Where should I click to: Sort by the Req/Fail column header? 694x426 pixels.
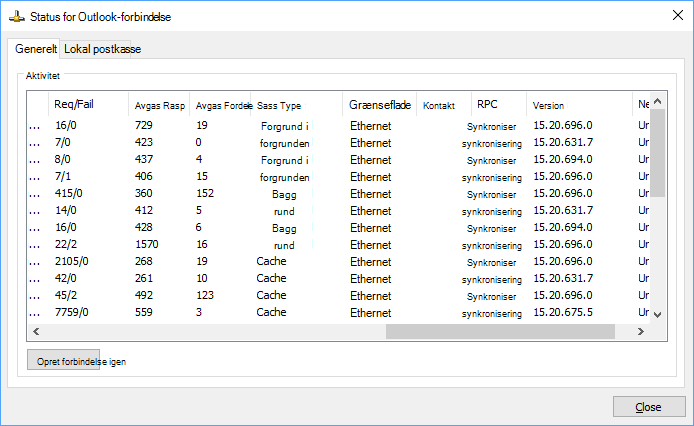tap(88, 105)
